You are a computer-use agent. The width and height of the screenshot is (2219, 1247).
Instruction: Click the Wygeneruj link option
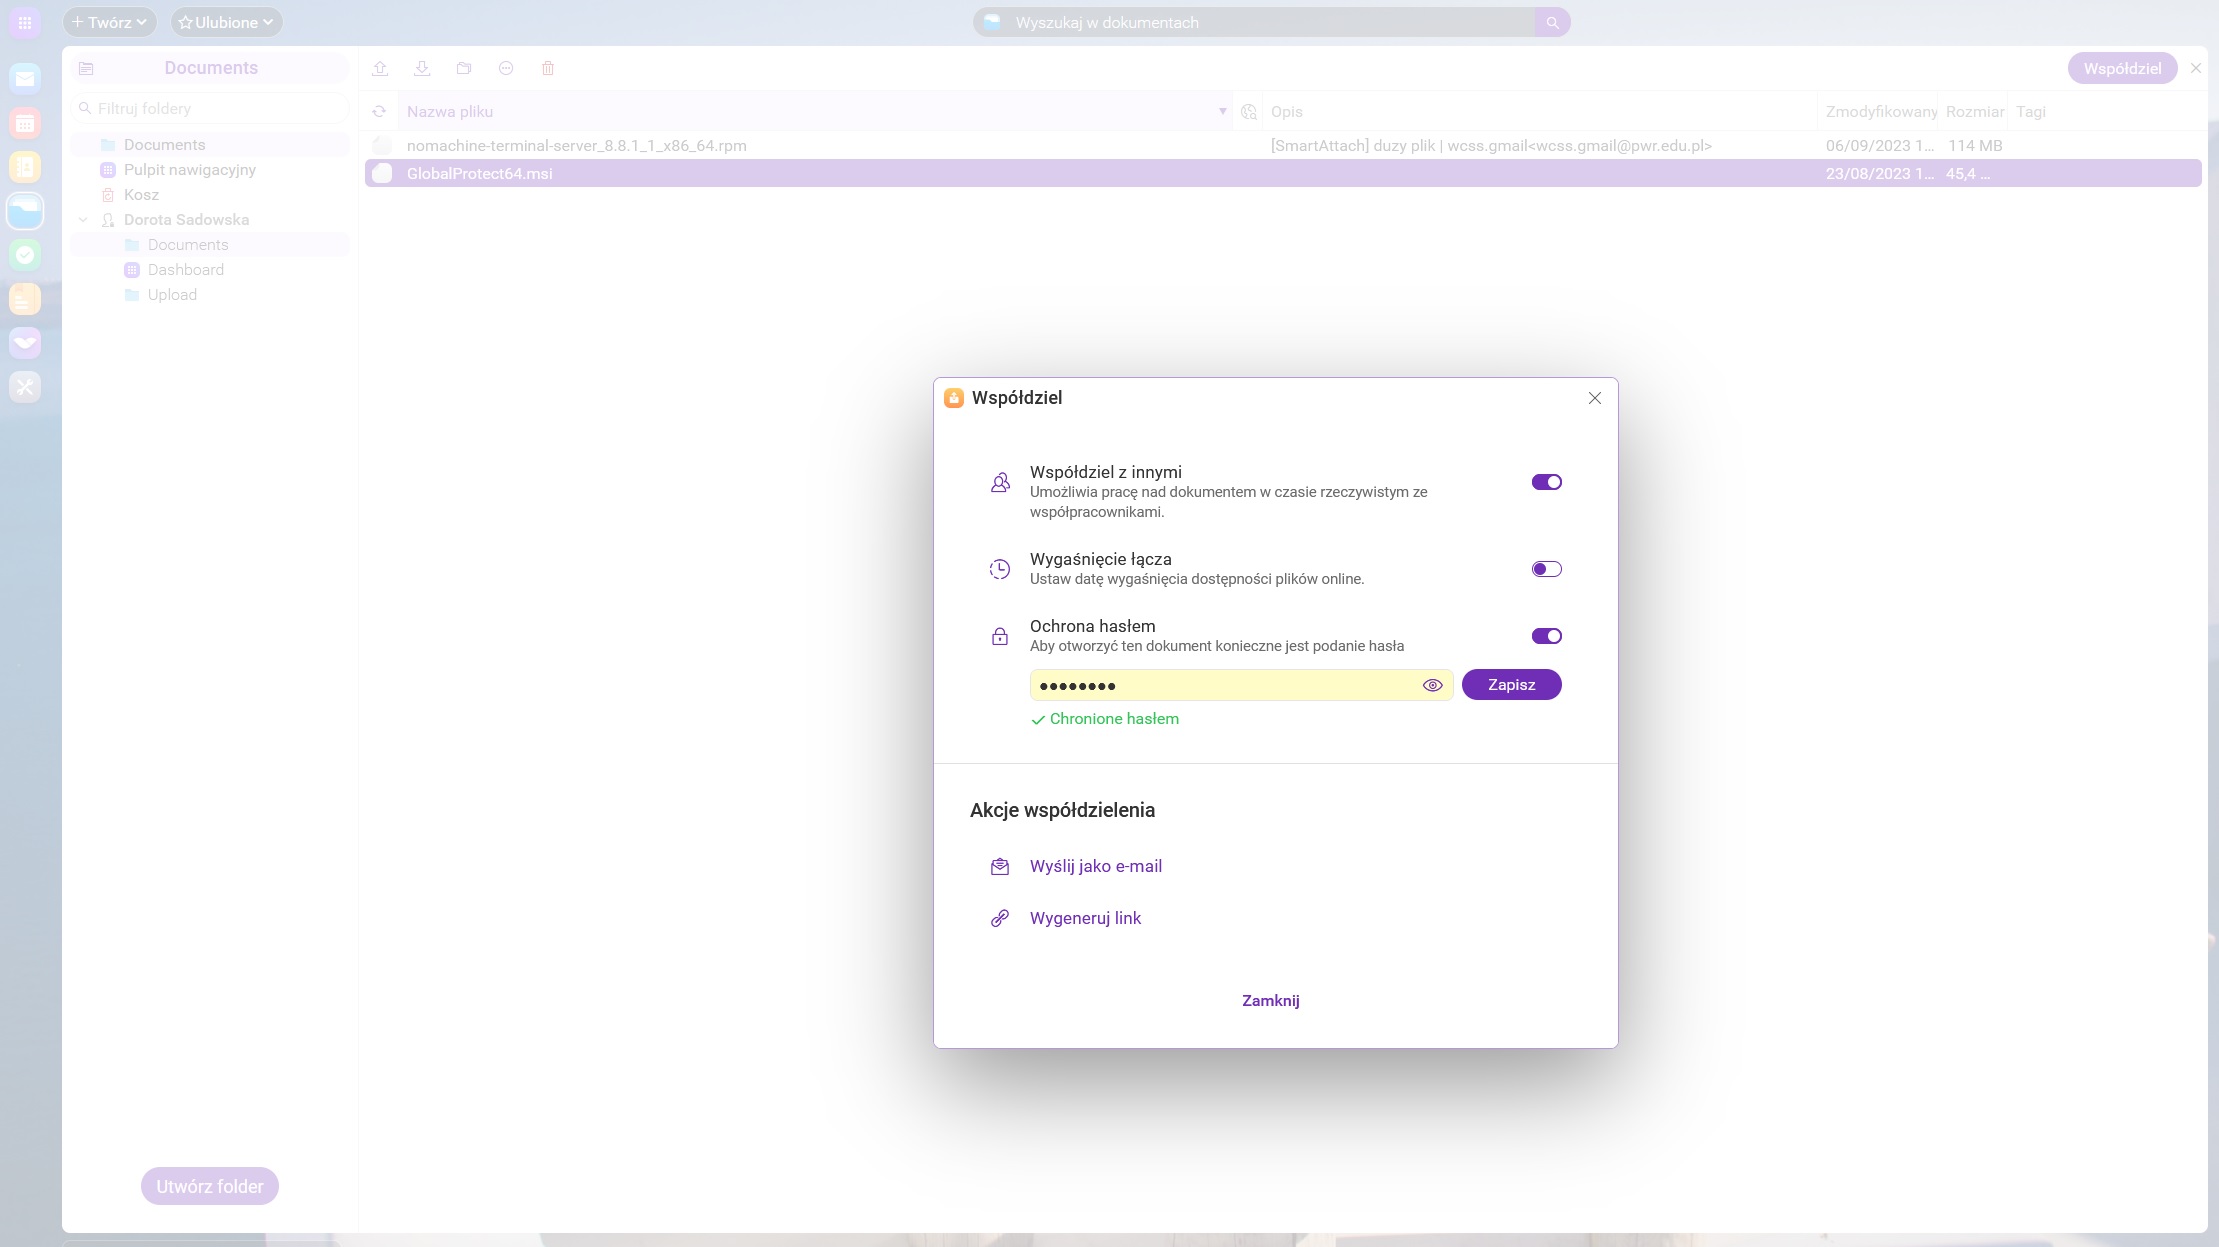coord(1085,918)
